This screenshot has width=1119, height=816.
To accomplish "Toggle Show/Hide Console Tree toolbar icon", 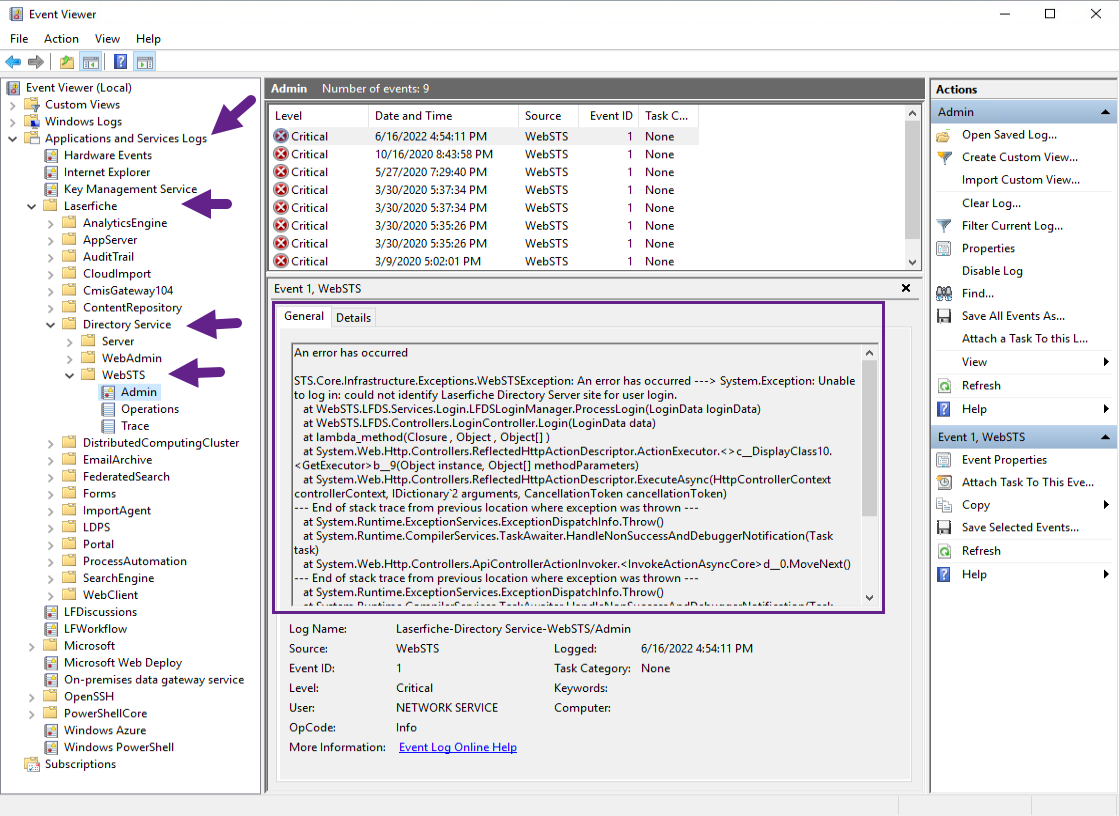I will (x=91, y=62).
